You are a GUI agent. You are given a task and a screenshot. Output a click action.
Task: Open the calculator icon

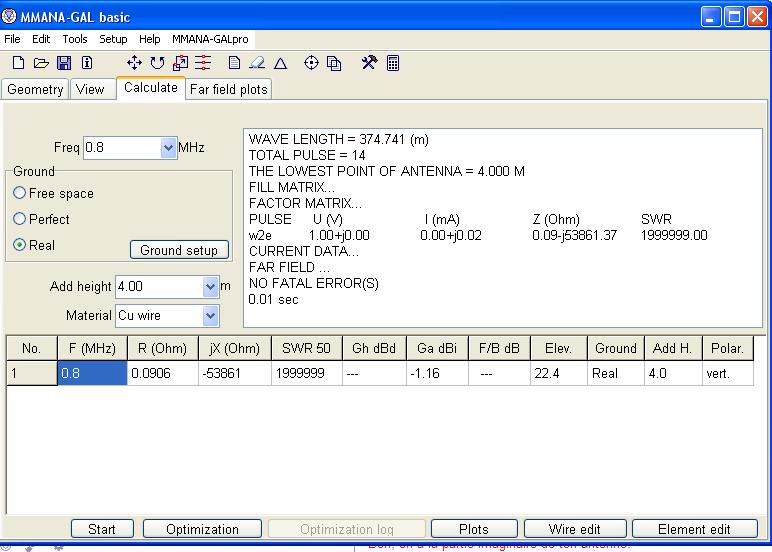click(393, 63)
